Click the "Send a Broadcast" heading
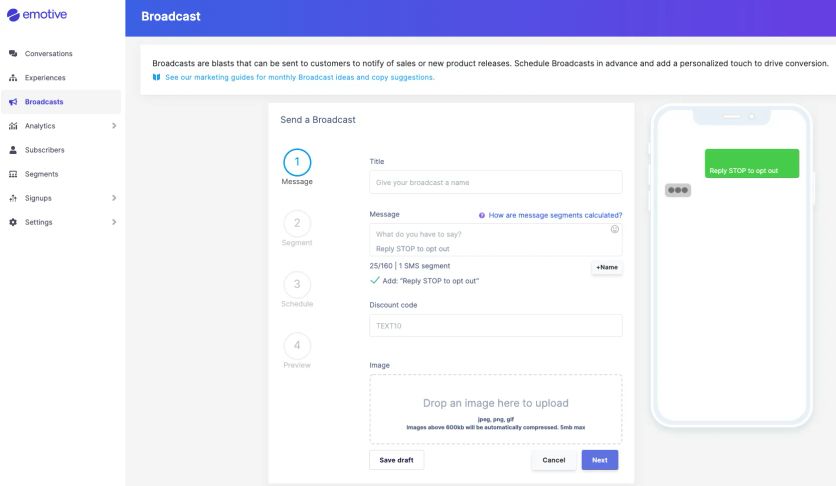 (x=318, y=120)
